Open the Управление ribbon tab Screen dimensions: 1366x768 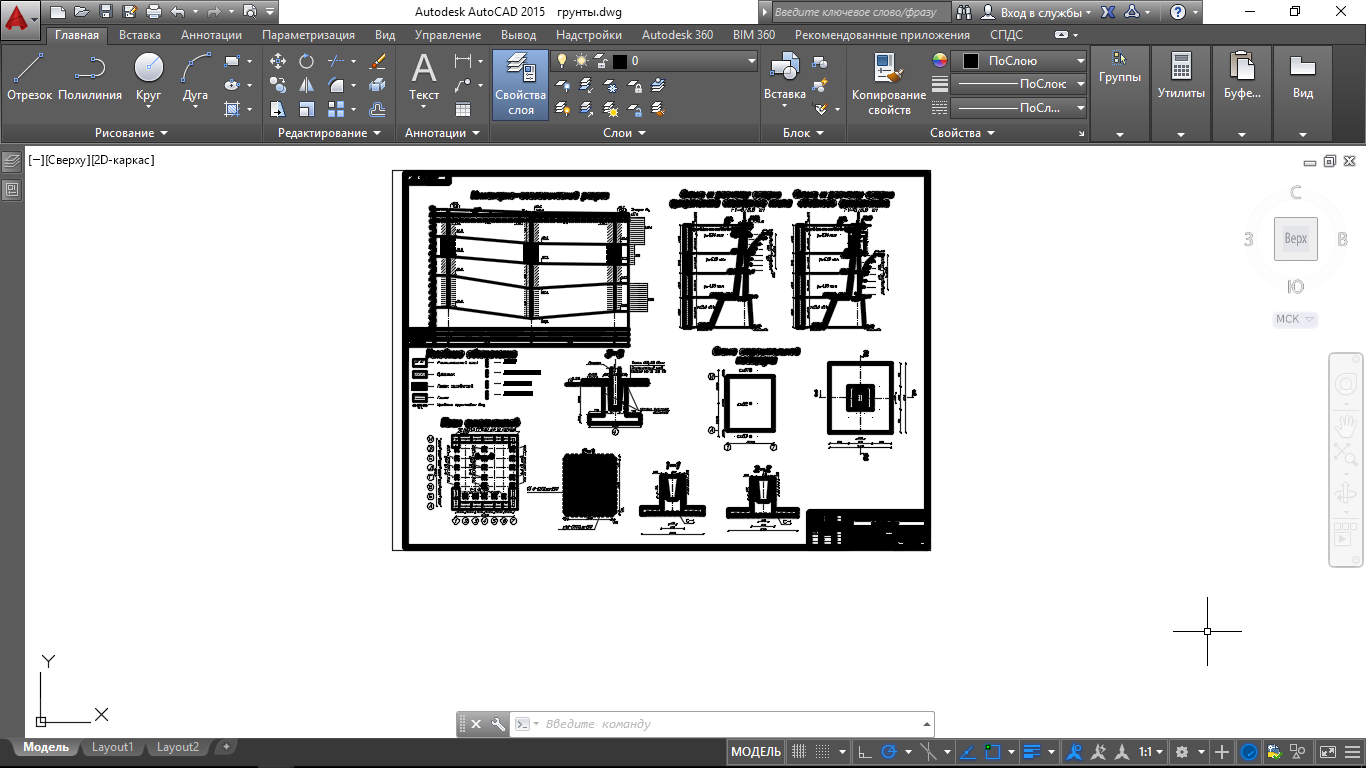447,35
